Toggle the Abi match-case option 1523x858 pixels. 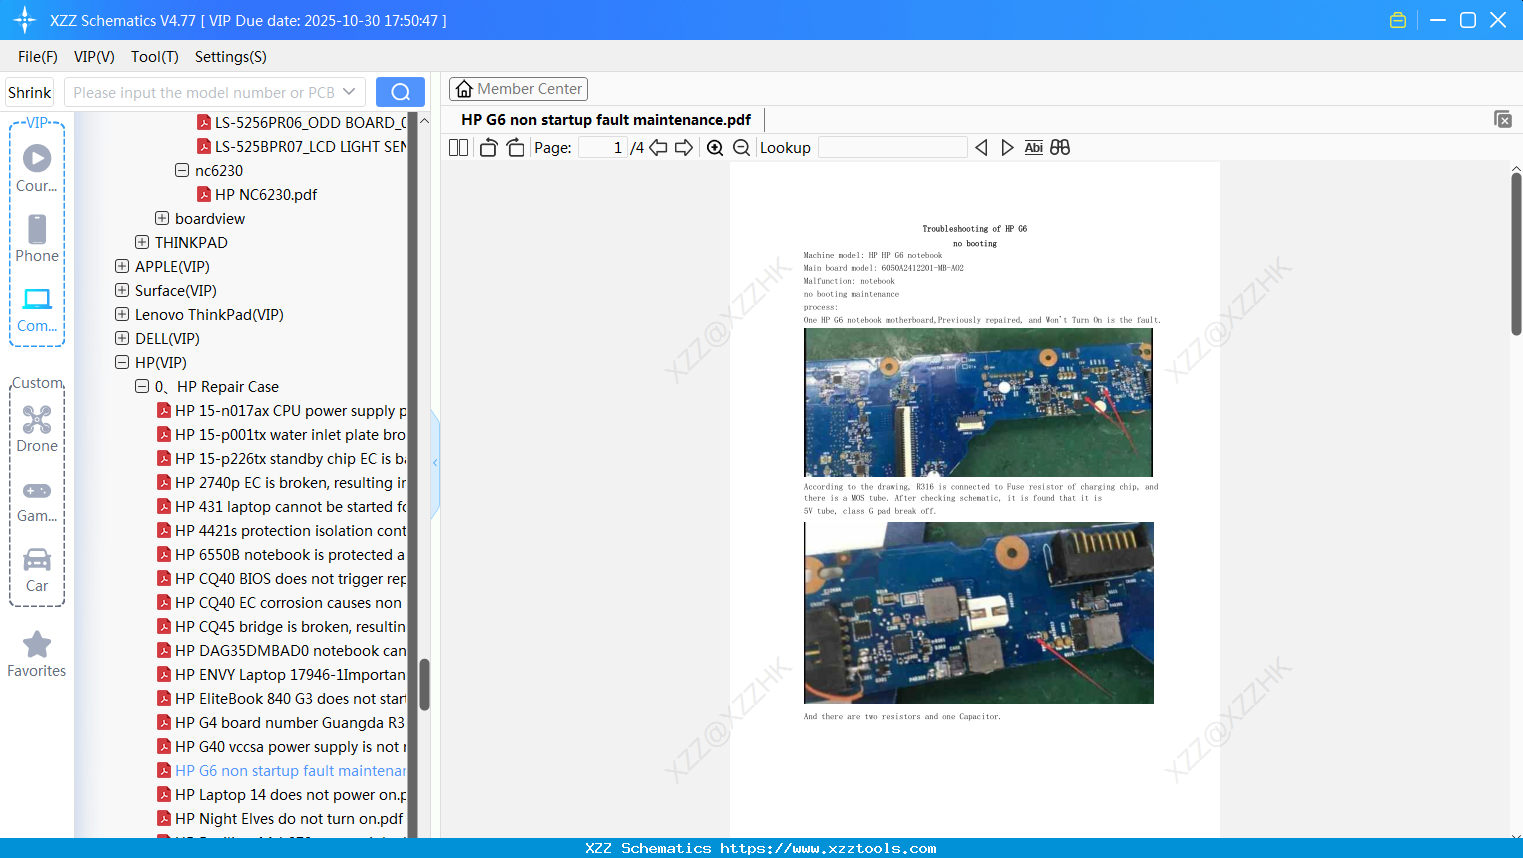click(x=1034, y=148)
